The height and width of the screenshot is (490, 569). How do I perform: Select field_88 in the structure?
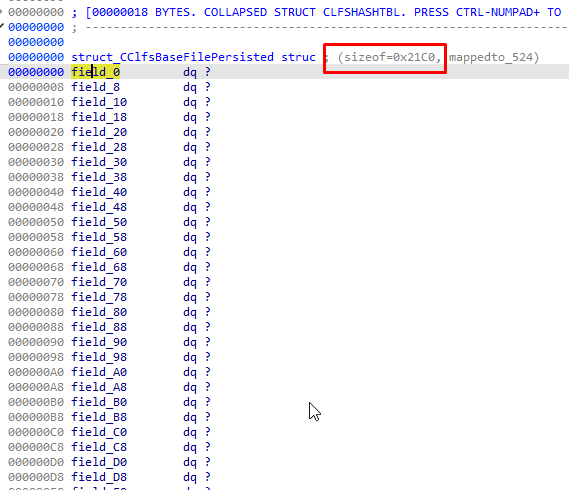pyautogui.click(x=99, y=327)
